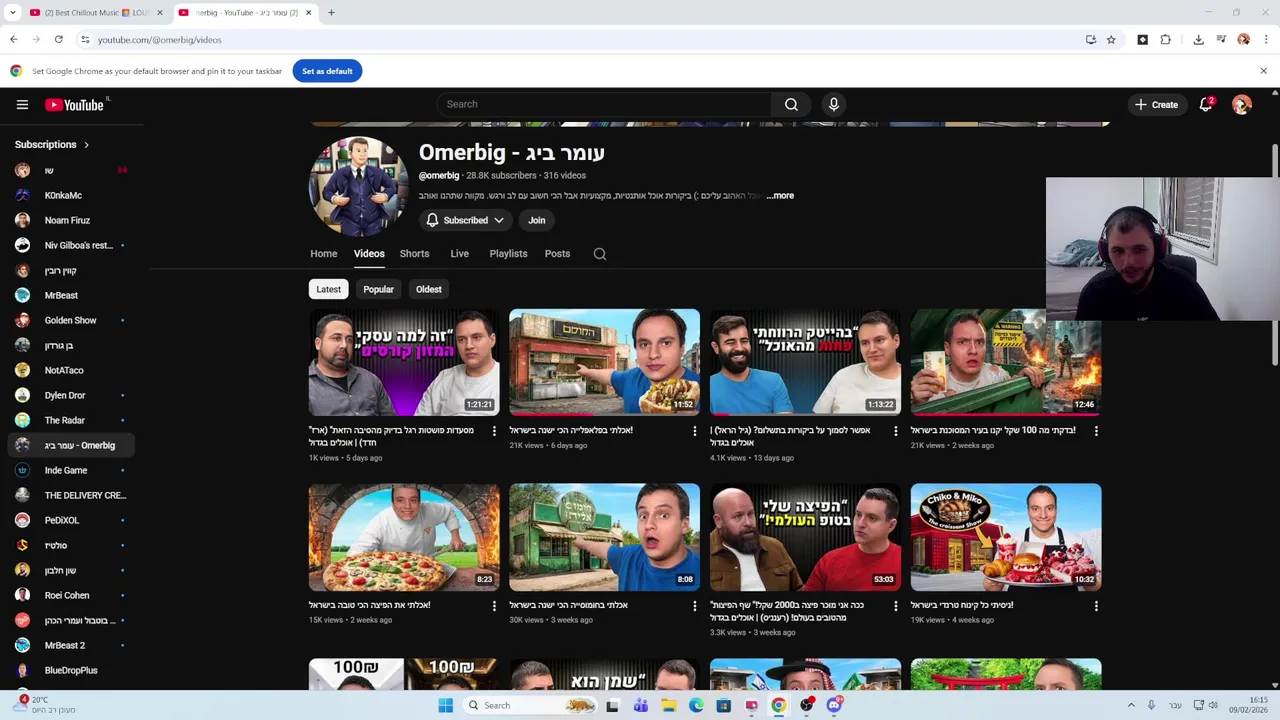Search within the Omerbig channel

[x=600, y=254]
